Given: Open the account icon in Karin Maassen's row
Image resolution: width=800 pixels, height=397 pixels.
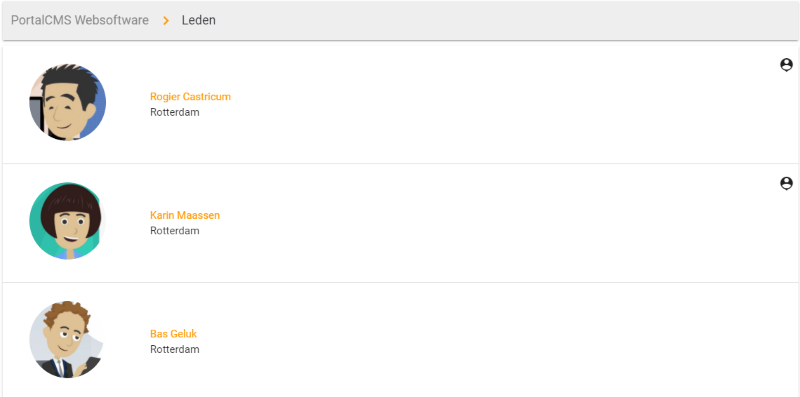Looking at the screenshot, I should pyautogui.click(x=786, y=183).
